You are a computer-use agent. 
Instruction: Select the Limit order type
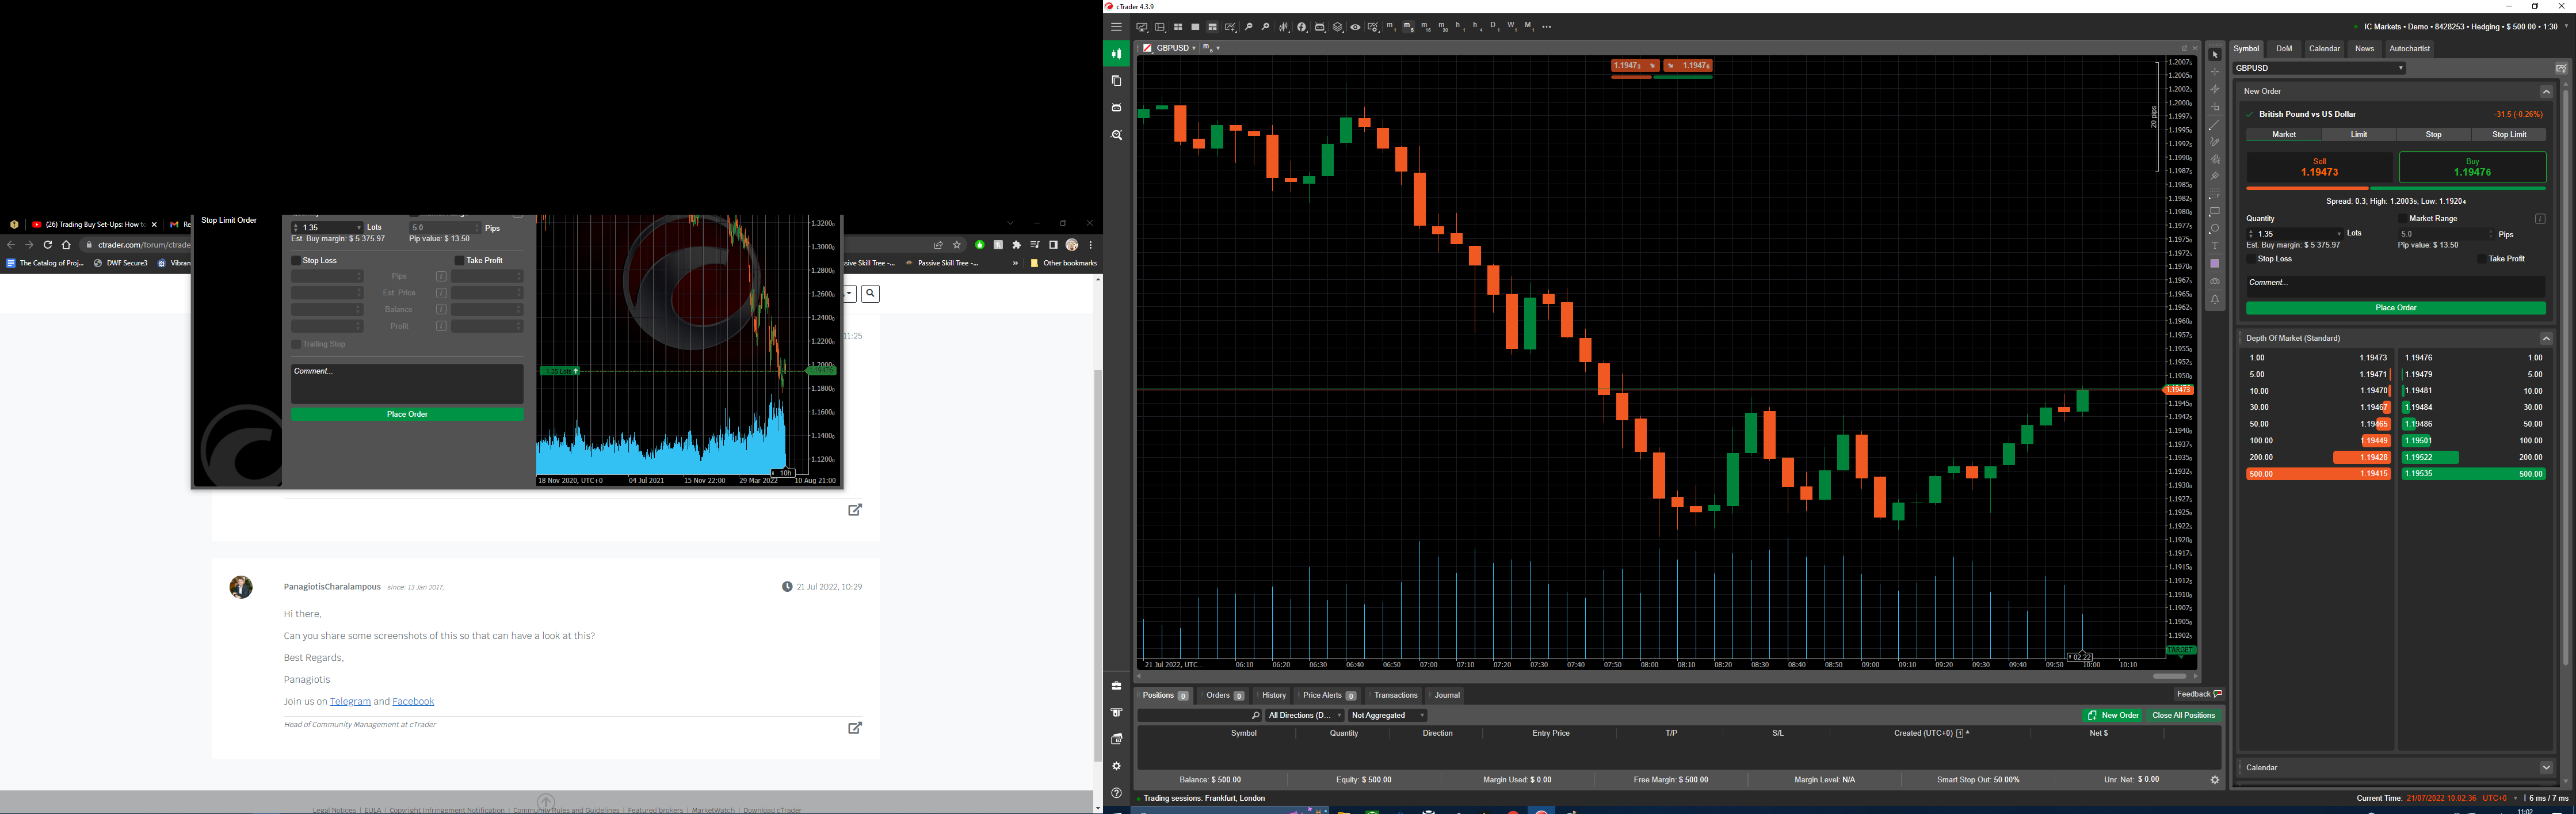tap(2359, 135)
